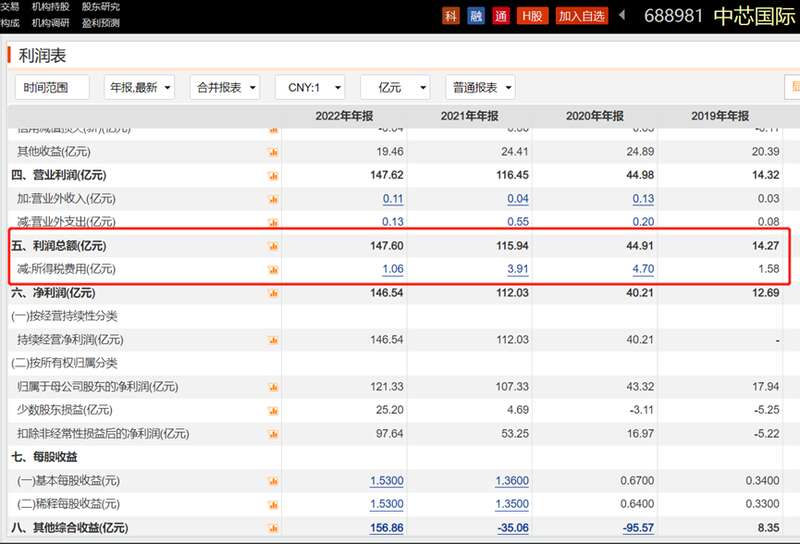Select the 2020年年报 column header
800x544 pixels.
pyautogui.click(x=595, y=116)
